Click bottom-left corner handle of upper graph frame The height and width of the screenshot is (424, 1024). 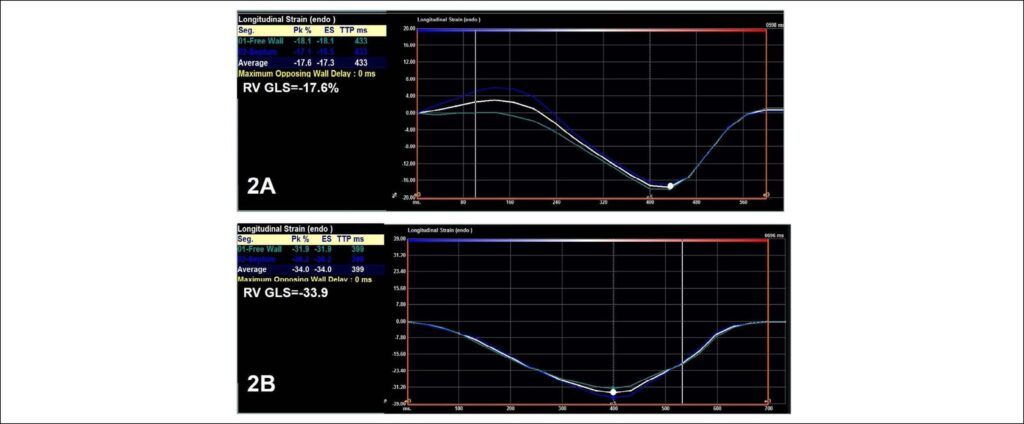418,195
